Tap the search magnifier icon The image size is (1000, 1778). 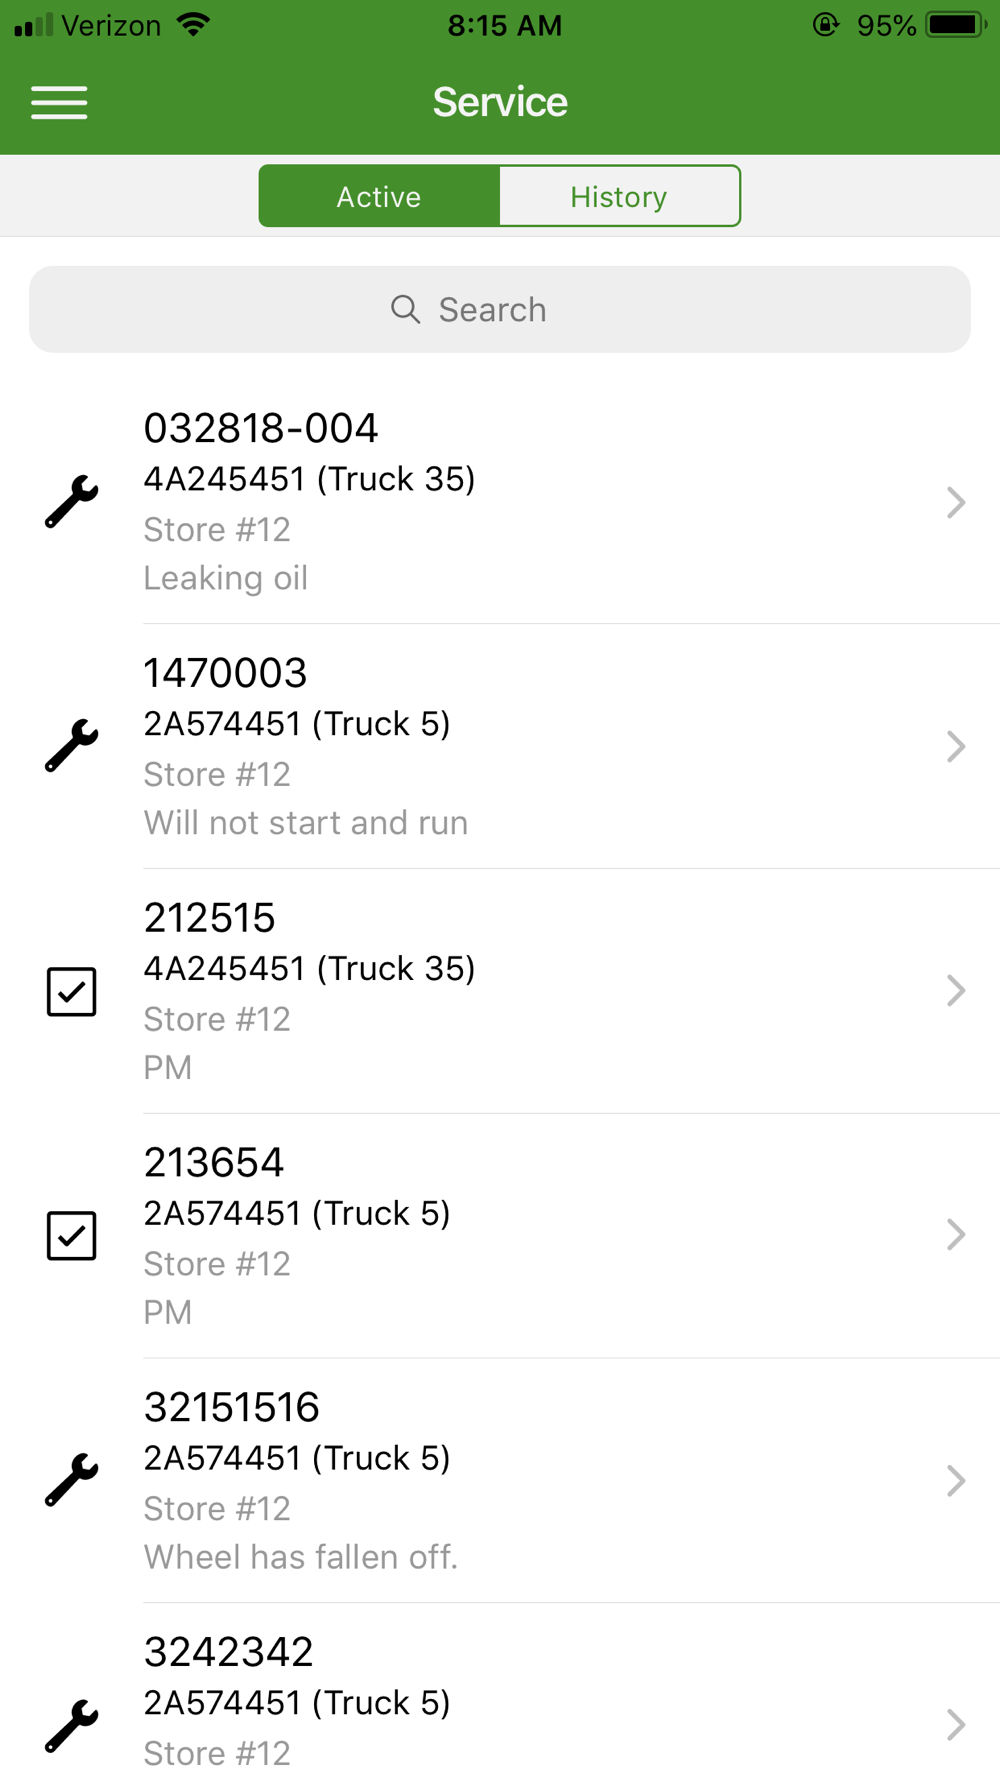[405, 310]
